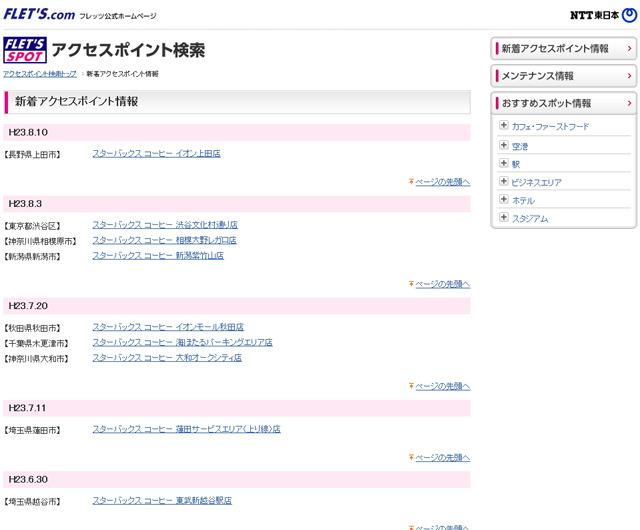This screenshot has height=530, width=640.
Task: Expand the ビジネスエリア plus icon
Action: coord(504,181)
